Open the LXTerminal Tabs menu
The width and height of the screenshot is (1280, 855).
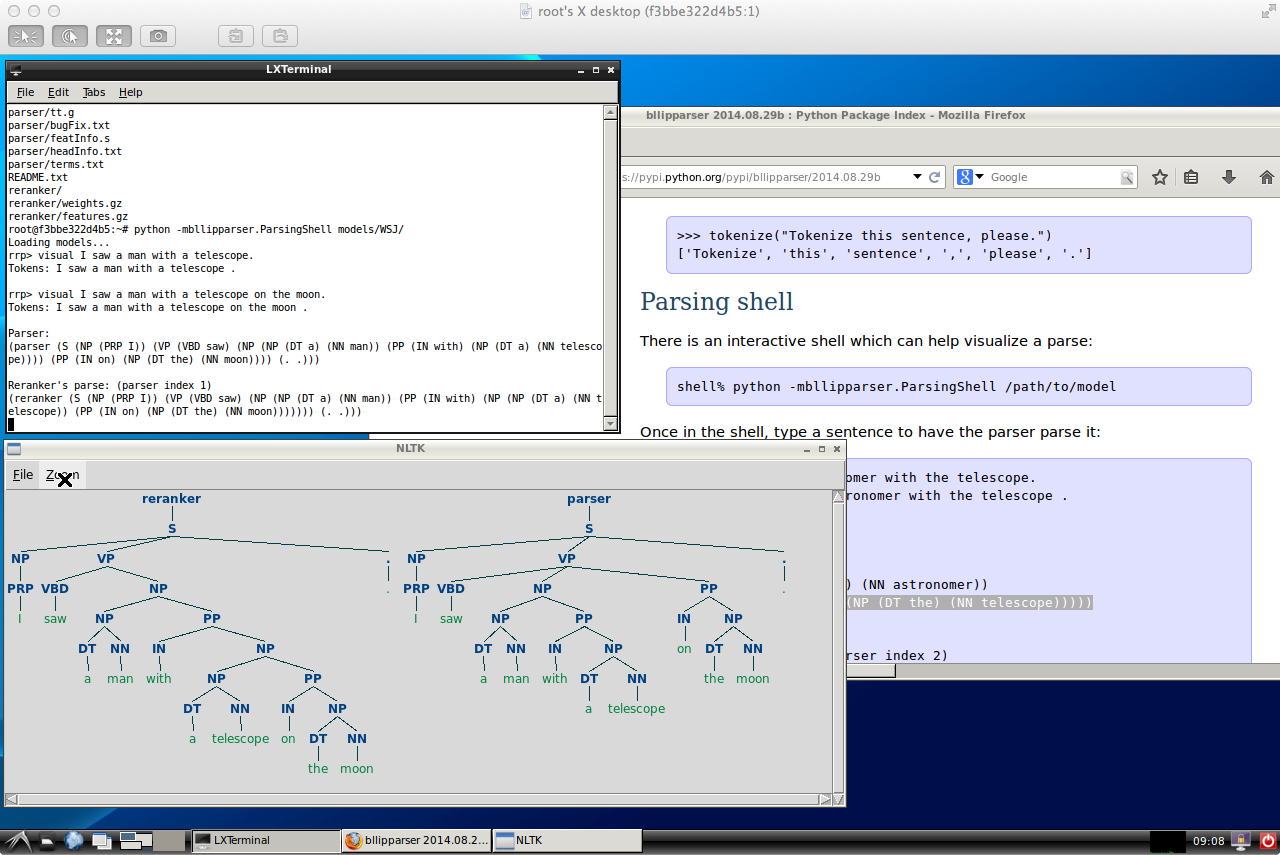point(94,92)
